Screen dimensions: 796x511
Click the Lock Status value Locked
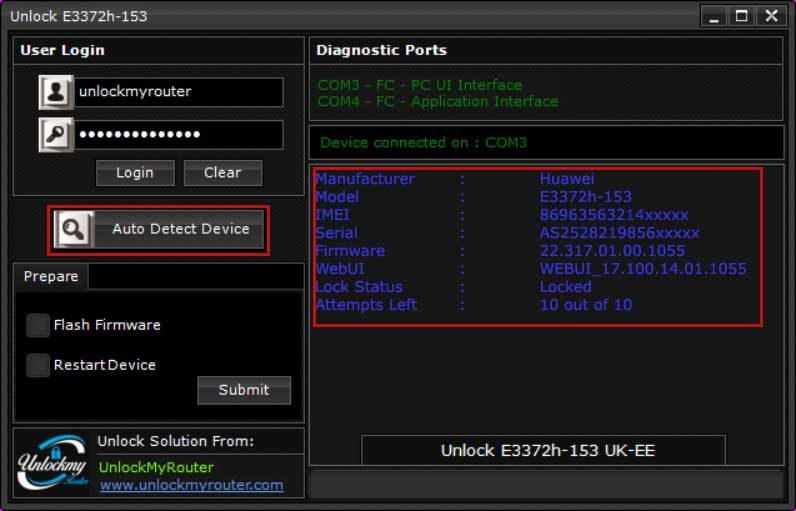(x=566, y=287)
